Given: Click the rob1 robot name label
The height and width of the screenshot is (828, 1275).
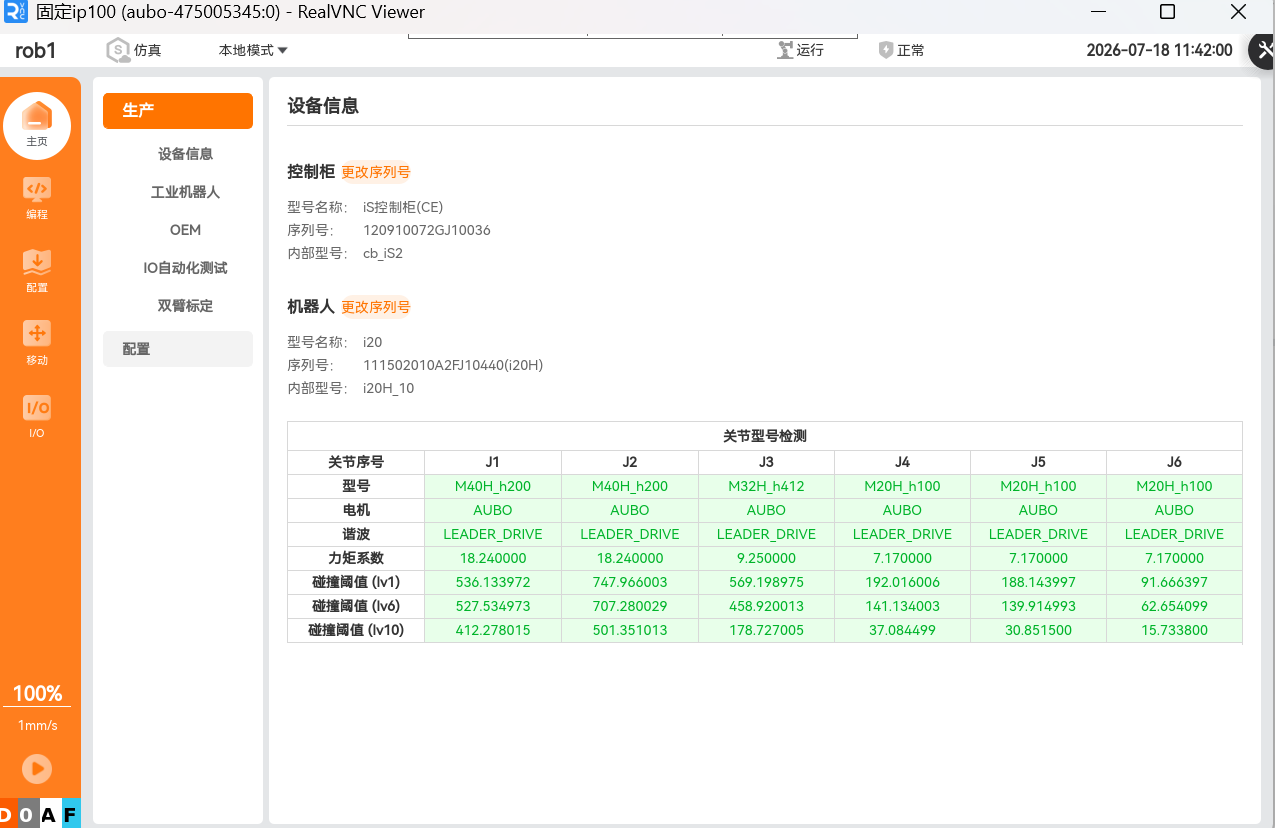Looking at the screenshot, I should click(x=36, y=50).
